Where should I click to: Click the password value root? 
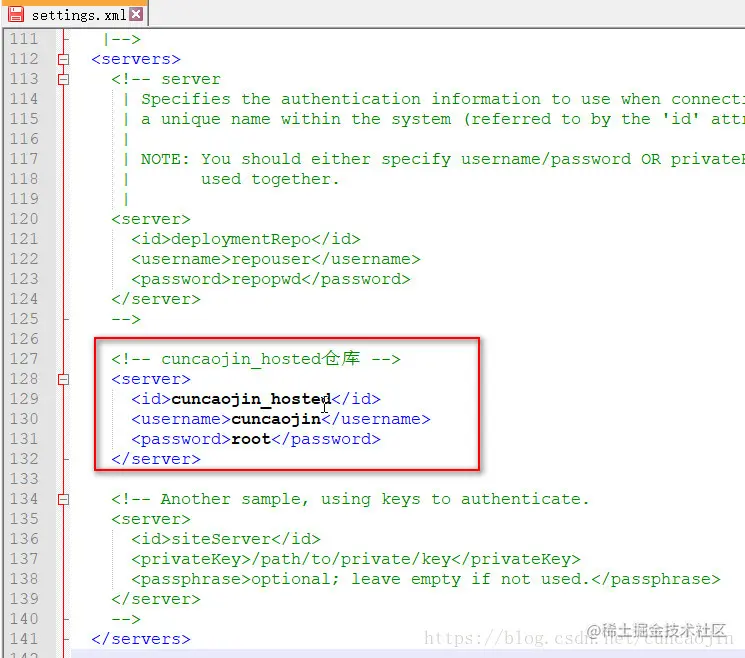click(x=251, y=439)
